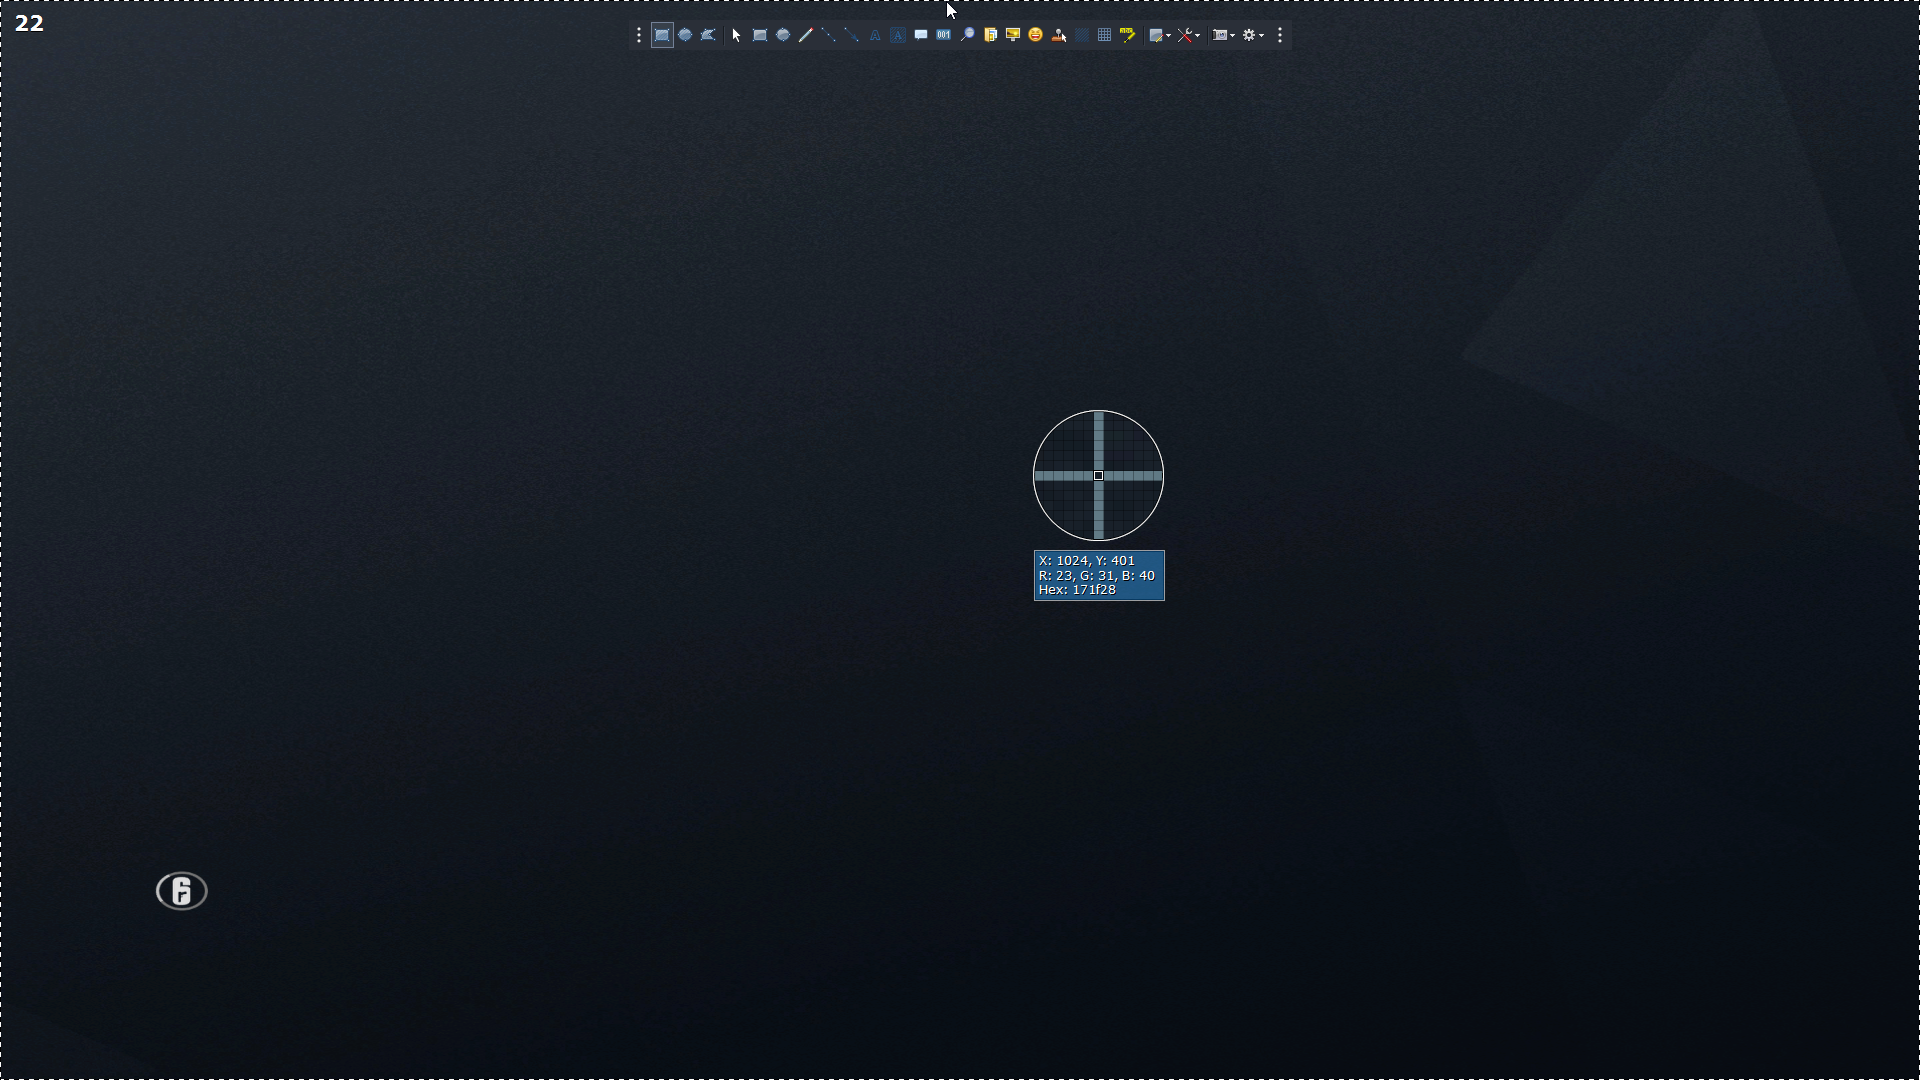The height and width of the screenshot is (1080, 1920).
Task: Open the shape options dropdown arrow
Action: pyautogui.click(x=1169, y=36)
